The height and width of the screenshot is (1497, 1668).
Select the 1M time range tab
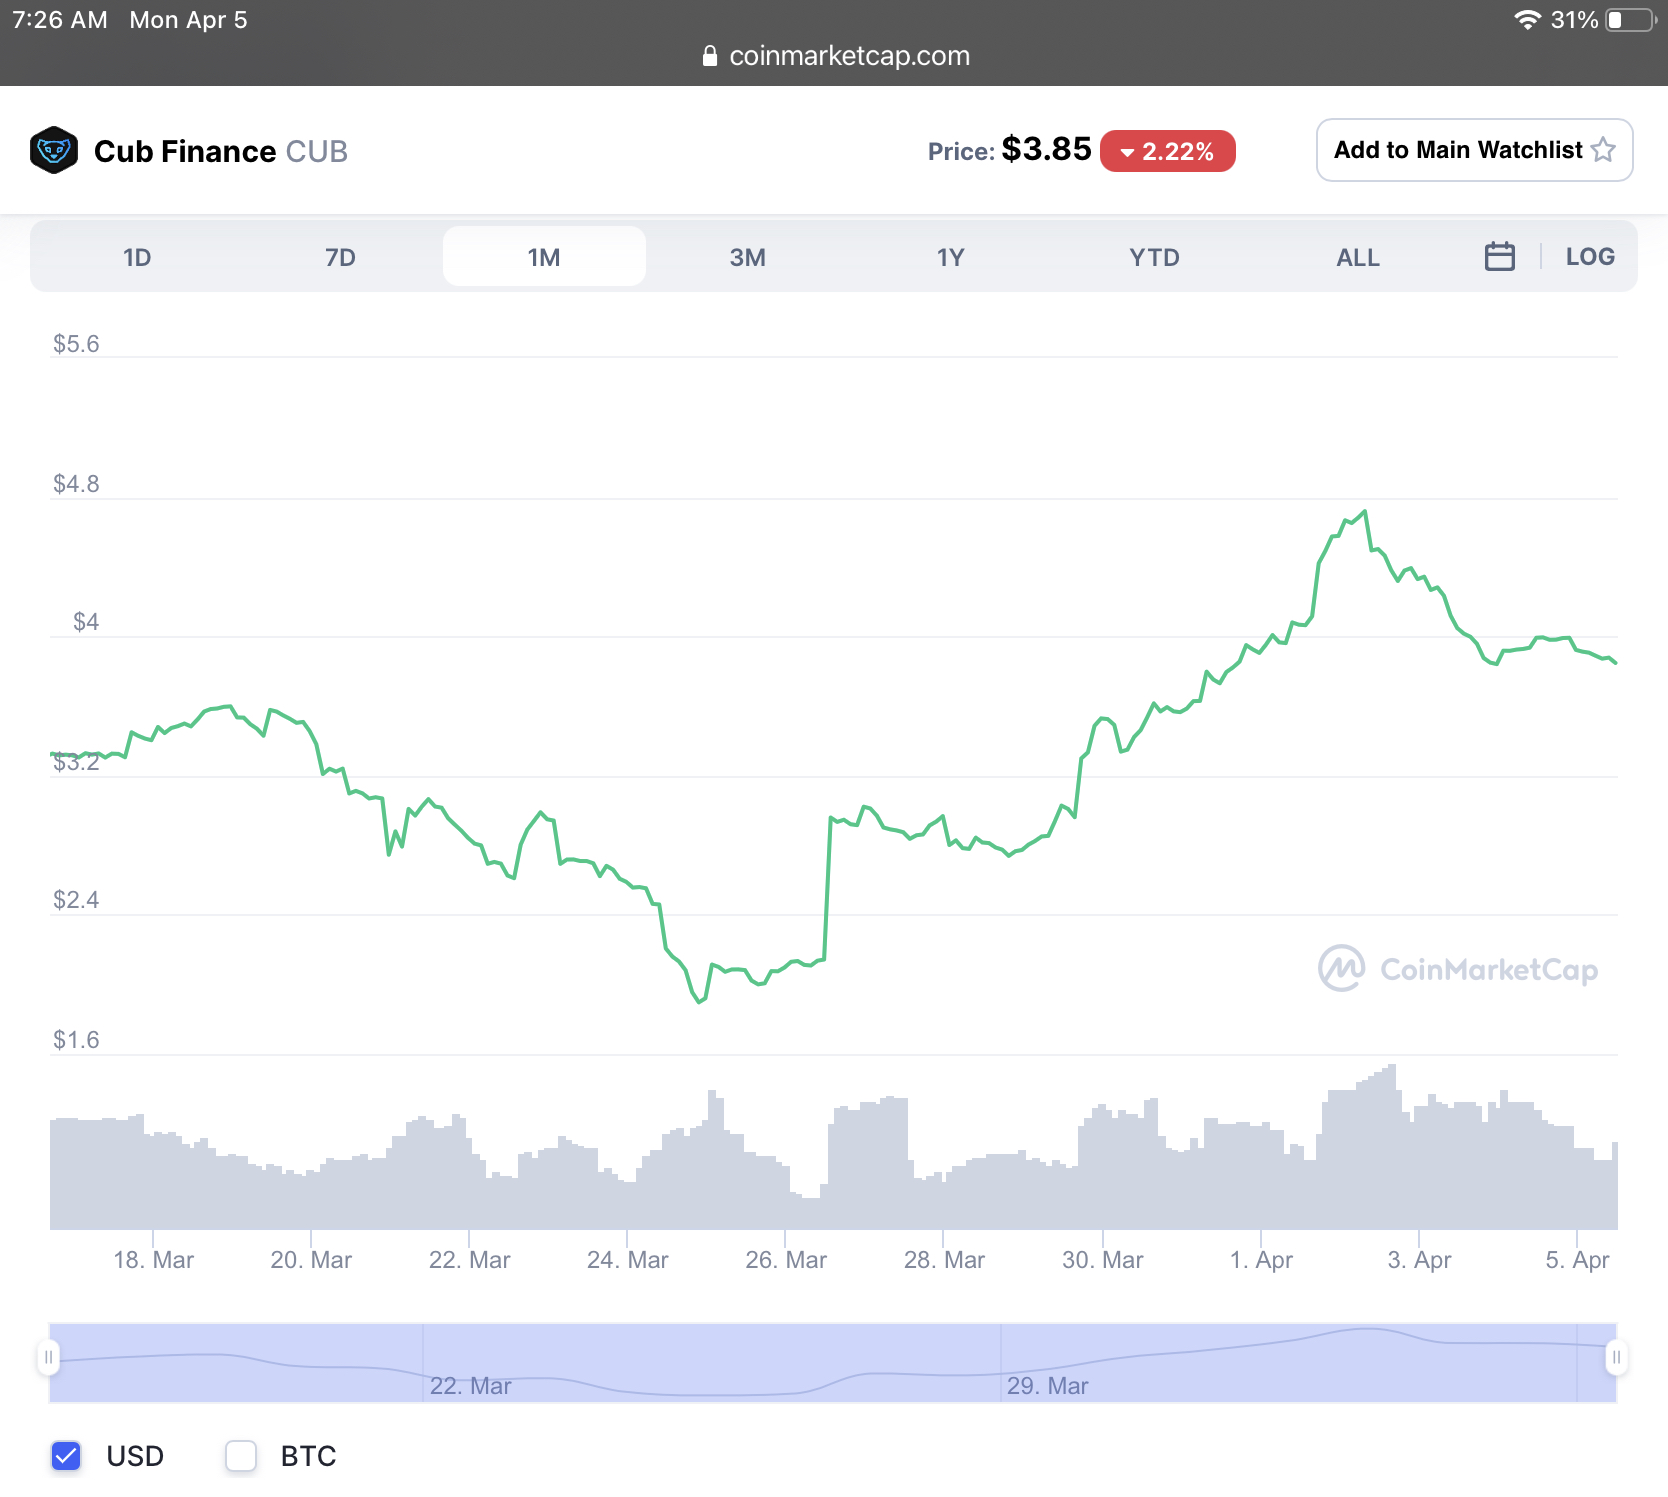click(x=544, y=257)
